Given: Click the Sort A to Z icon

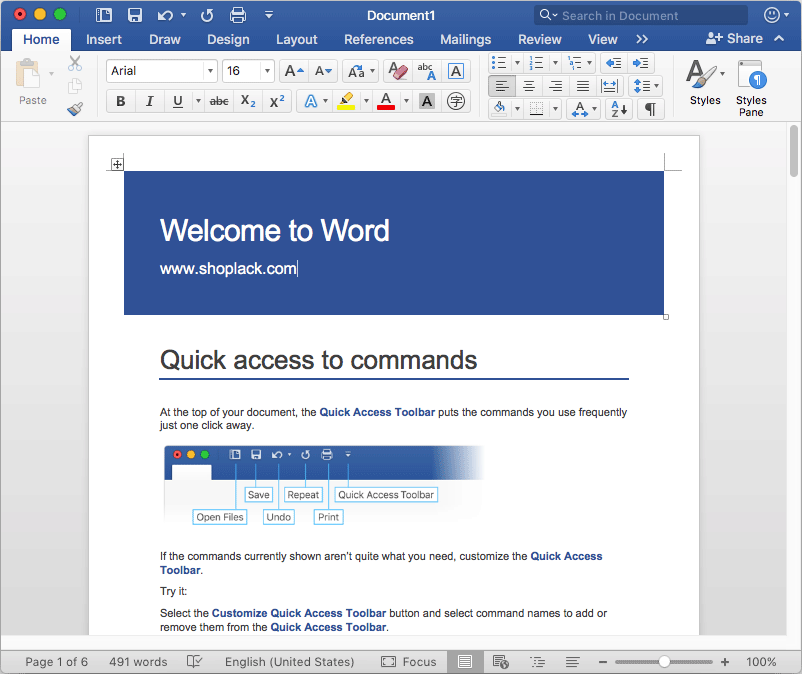Looking at the screenshot, I should (x=619, y=109).
